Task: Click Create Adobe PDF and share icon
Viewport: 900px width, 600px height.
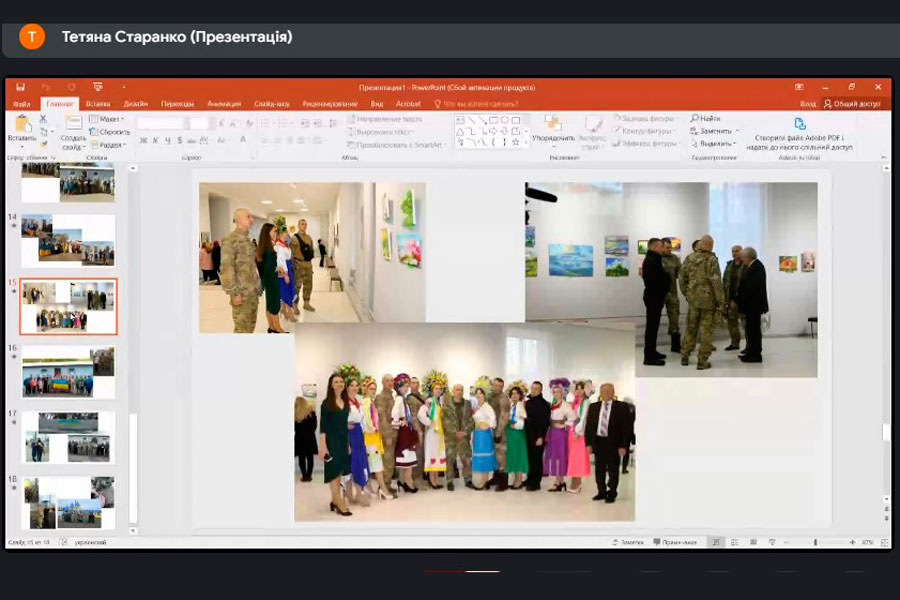Action: click(x=799, y=125)
